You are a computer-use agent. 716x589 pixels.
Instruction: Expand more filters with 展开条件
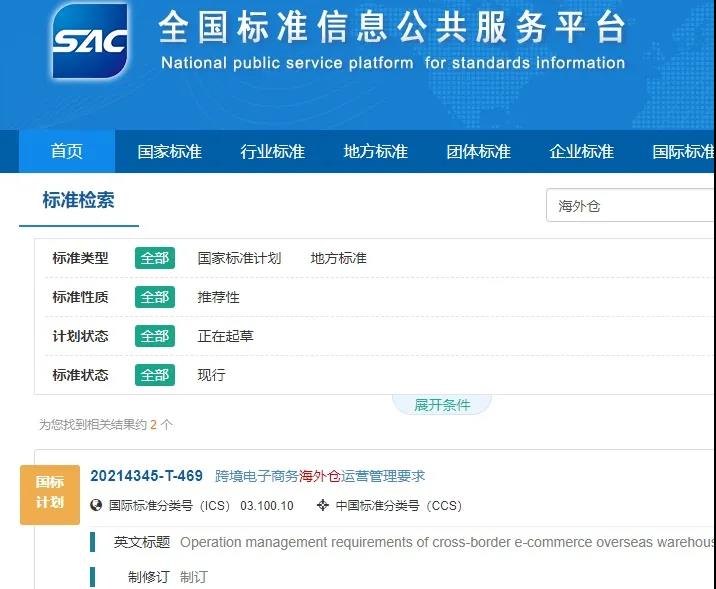tap(442, 405)
